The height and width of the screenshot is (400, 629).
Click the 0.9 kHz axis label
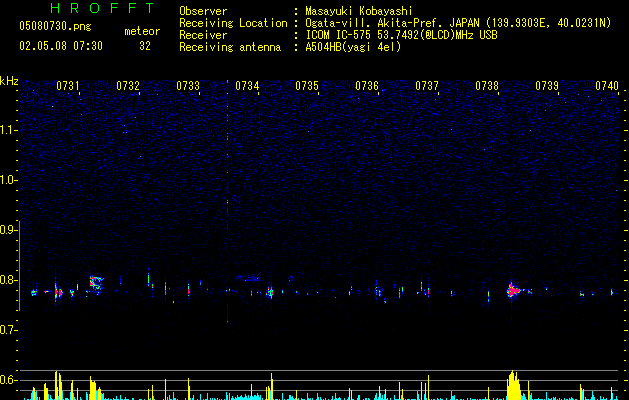point(8,230)
